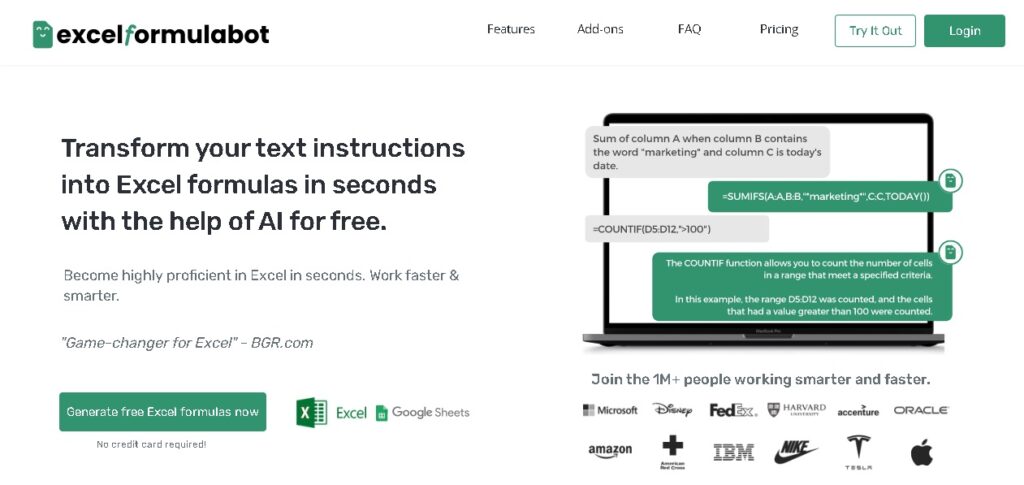Click the Tesla logo
This screenshot has width=1024, height=485.
coord(858,452)
